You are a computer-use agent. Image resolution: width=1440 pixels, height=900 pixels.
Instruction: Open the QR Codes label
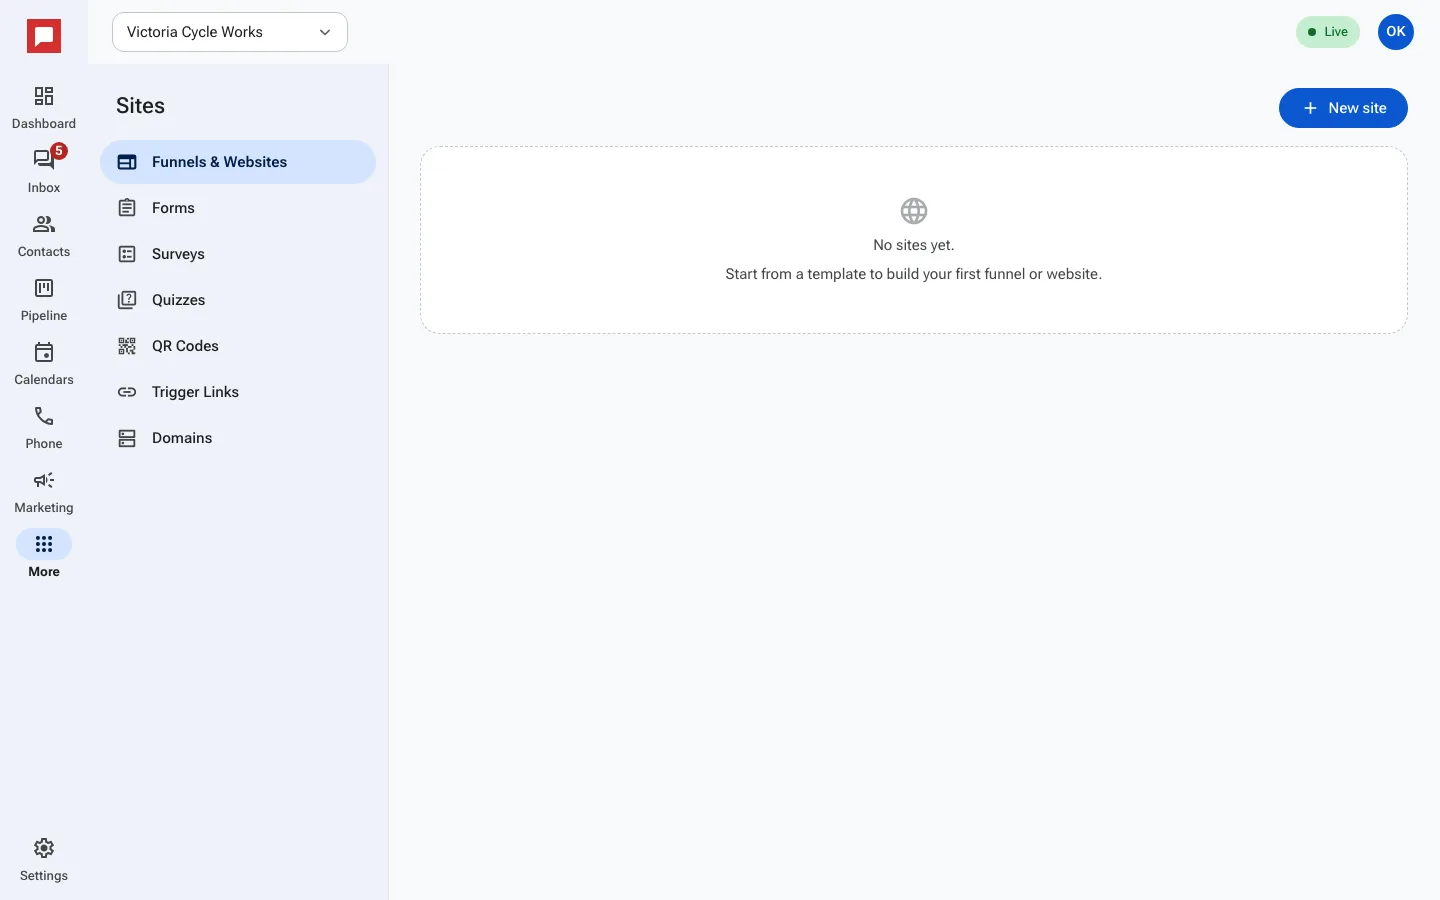tap(185, 346)
